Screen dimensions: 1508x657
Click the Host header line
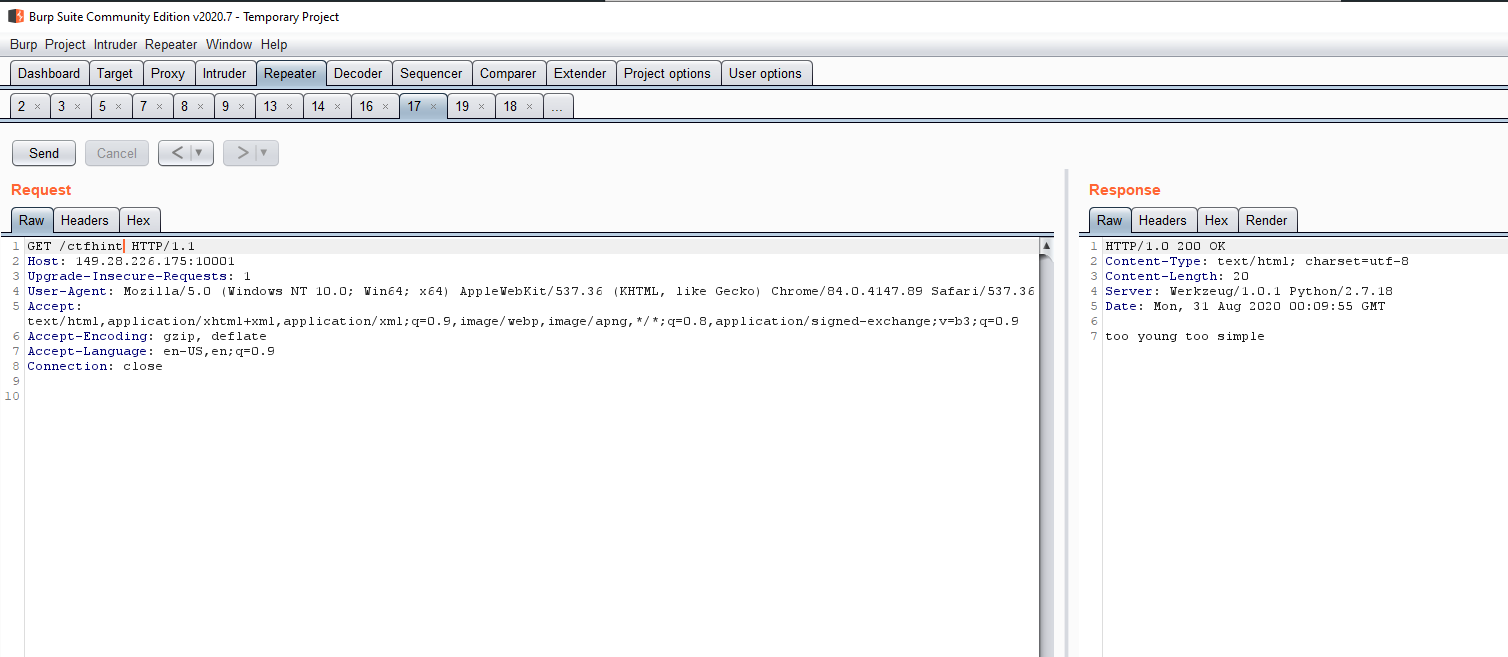[131, 261]
